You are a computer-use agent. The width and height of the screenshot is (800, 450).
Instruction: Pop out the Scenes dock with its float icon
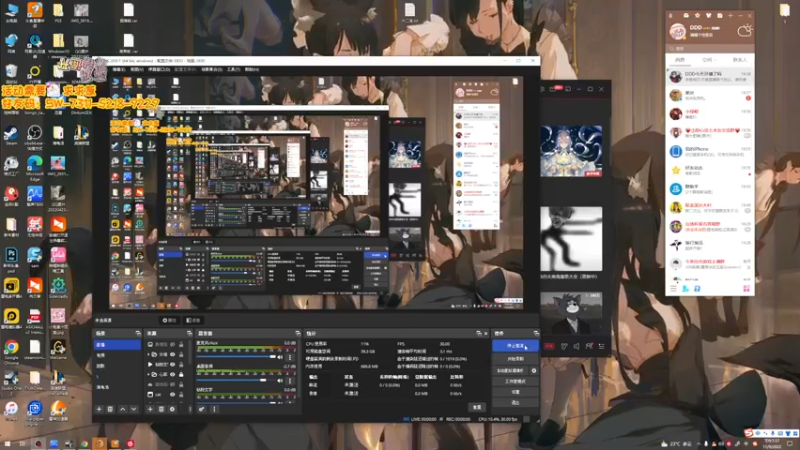[x=138, y=333]
